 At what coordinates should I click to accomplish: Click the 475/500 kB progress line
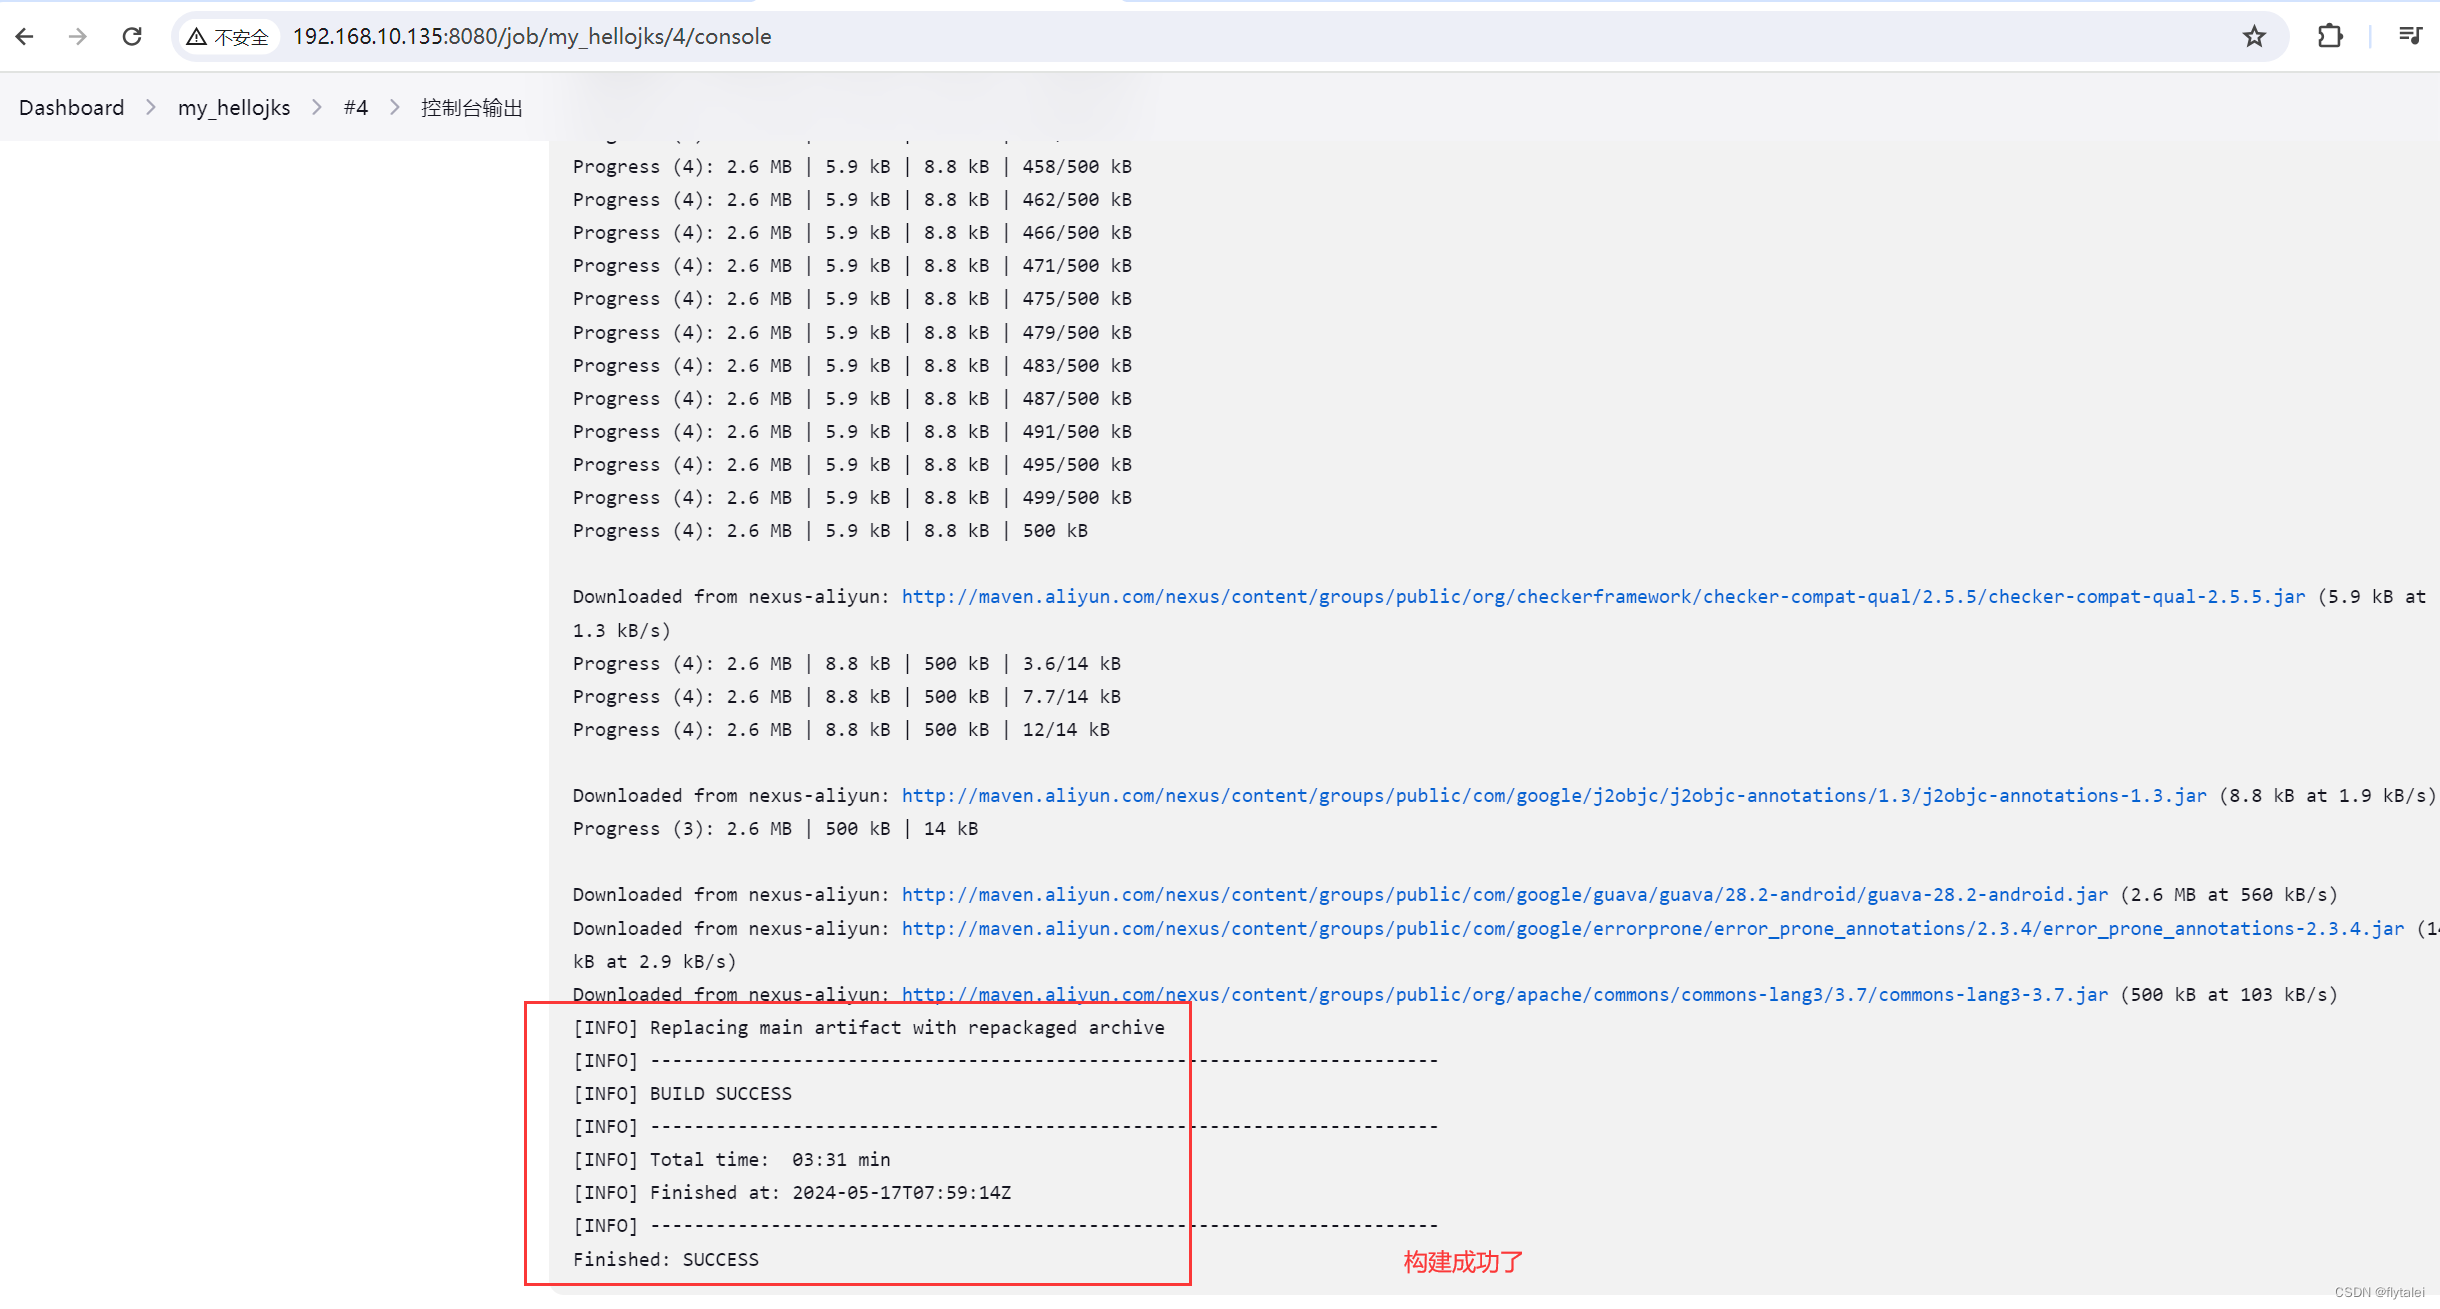853,299
